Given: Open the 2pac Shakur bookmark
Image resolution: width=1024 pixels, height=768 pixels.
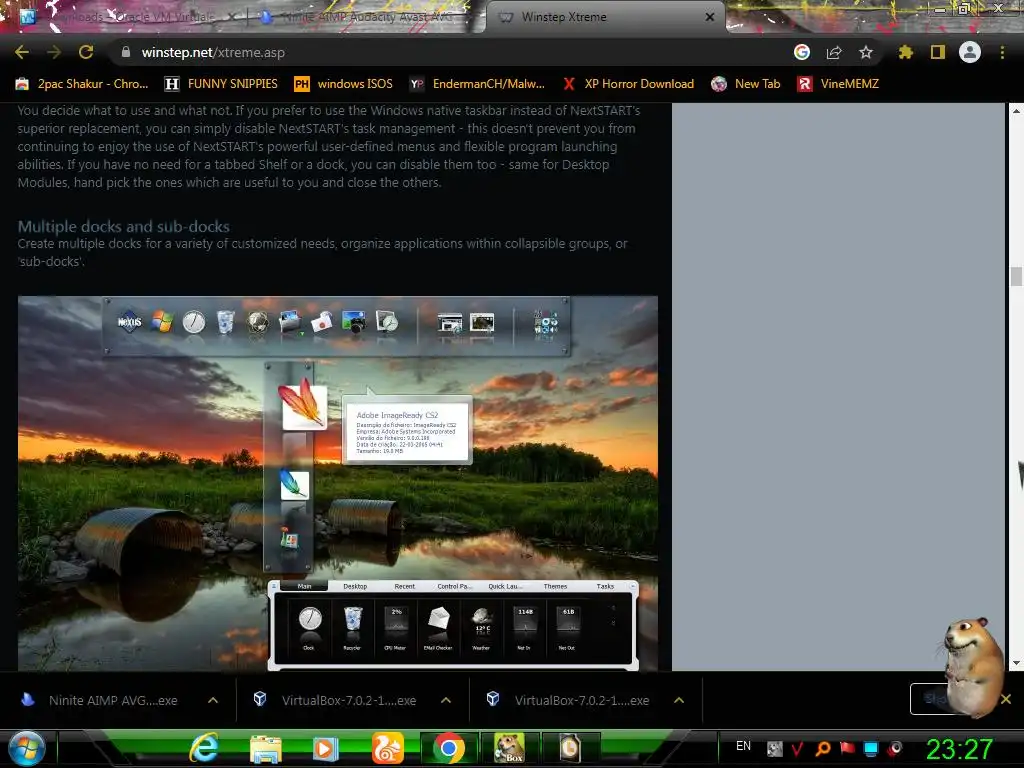Looking at the screenshot, I should click(x=82, y=84).
